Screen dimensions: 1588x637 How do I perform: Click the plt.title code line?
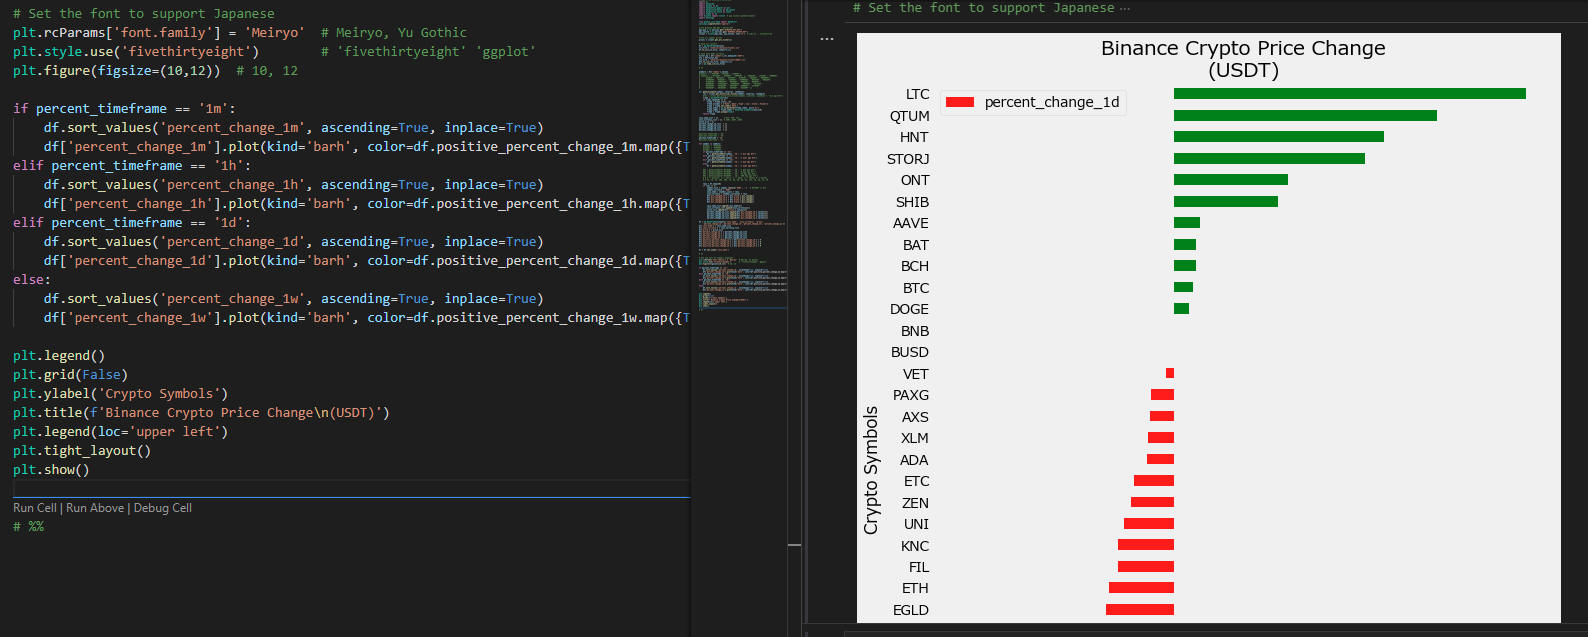click(201, 413)
